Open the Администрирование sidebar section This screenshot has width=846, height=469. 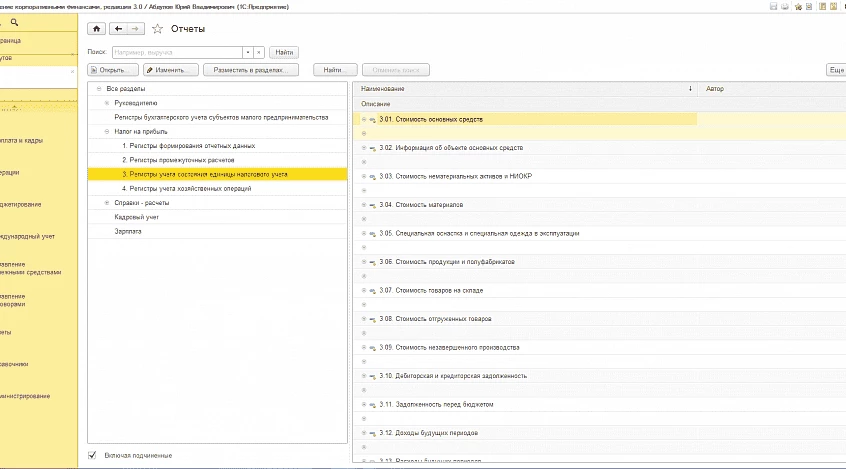click(25, 396)
